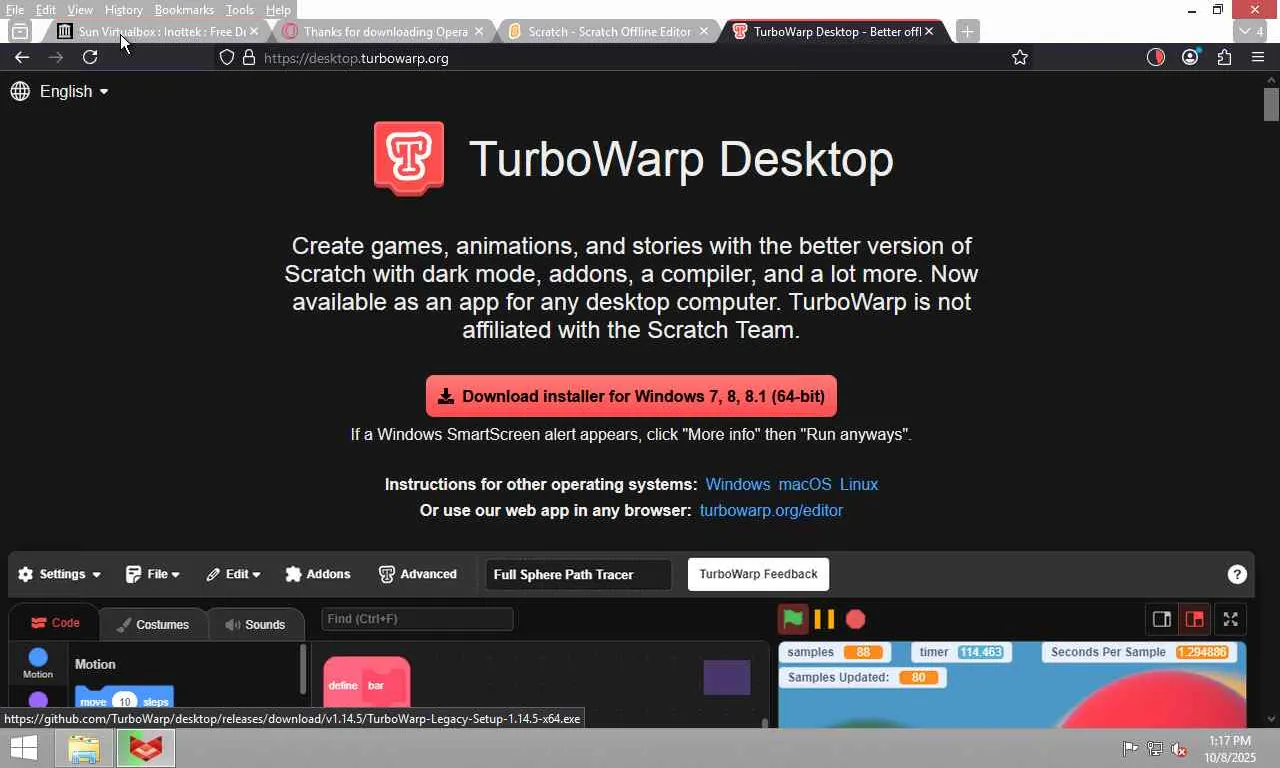Click the TurboWarp Desktop logo

tap(409, 158)
